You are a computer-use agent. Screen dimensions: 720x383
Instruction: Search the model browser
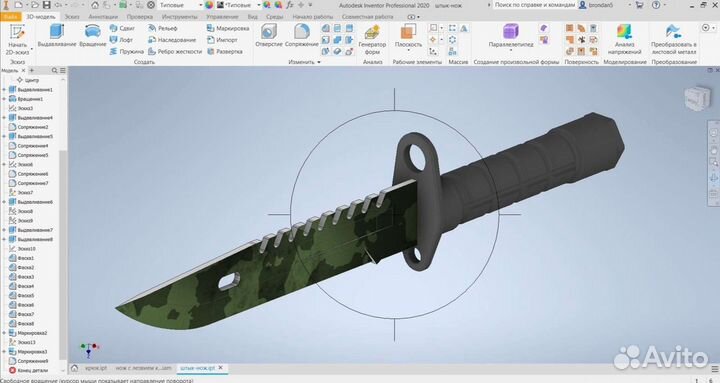point(55,71)
